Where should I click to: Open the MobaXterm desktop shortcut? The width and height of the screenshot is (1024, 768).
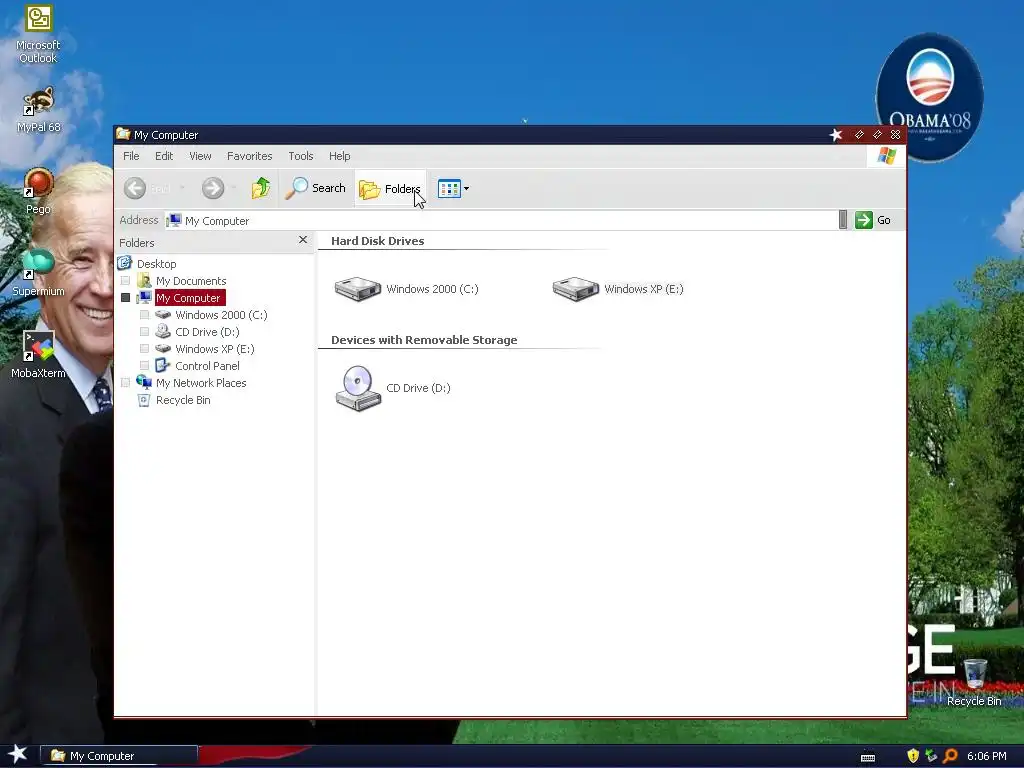point(38,355)
